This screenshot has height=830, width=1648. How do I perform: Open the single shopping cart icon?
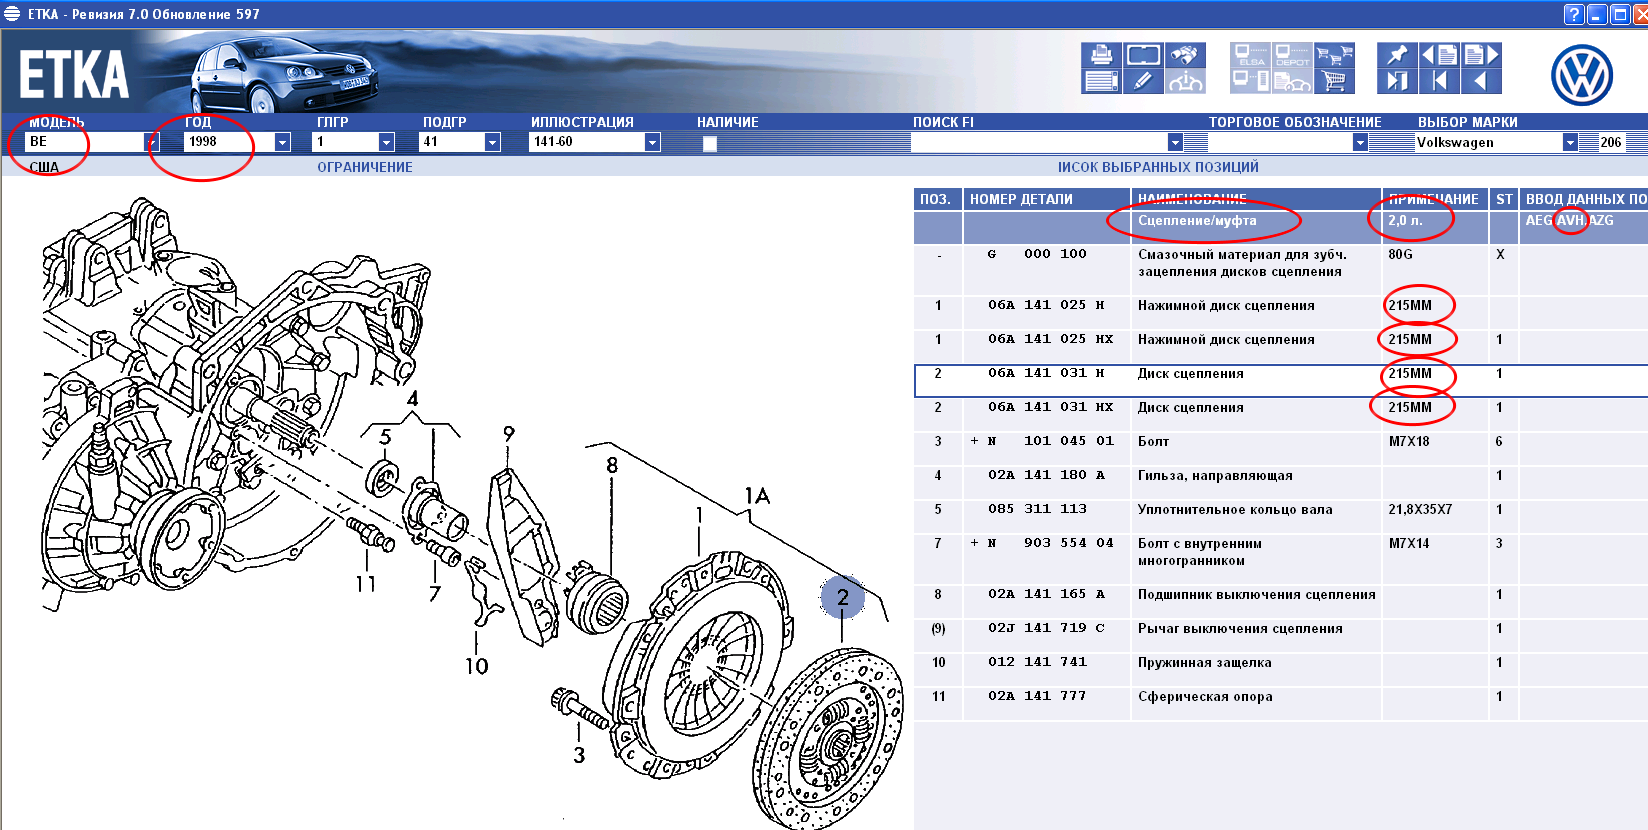coord(1334,81)
